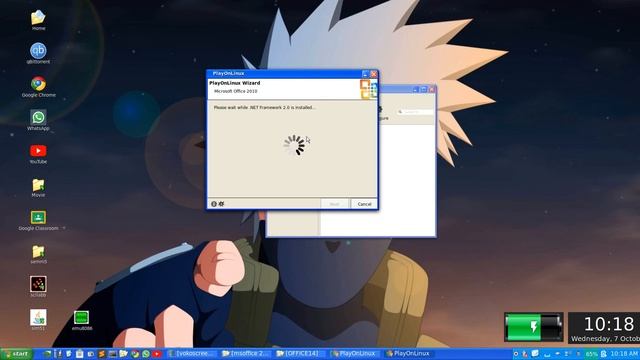Switch to the OFFICE14 taskbar window
Viewport: 640px width, 360px height.
(x=301, y=353)
